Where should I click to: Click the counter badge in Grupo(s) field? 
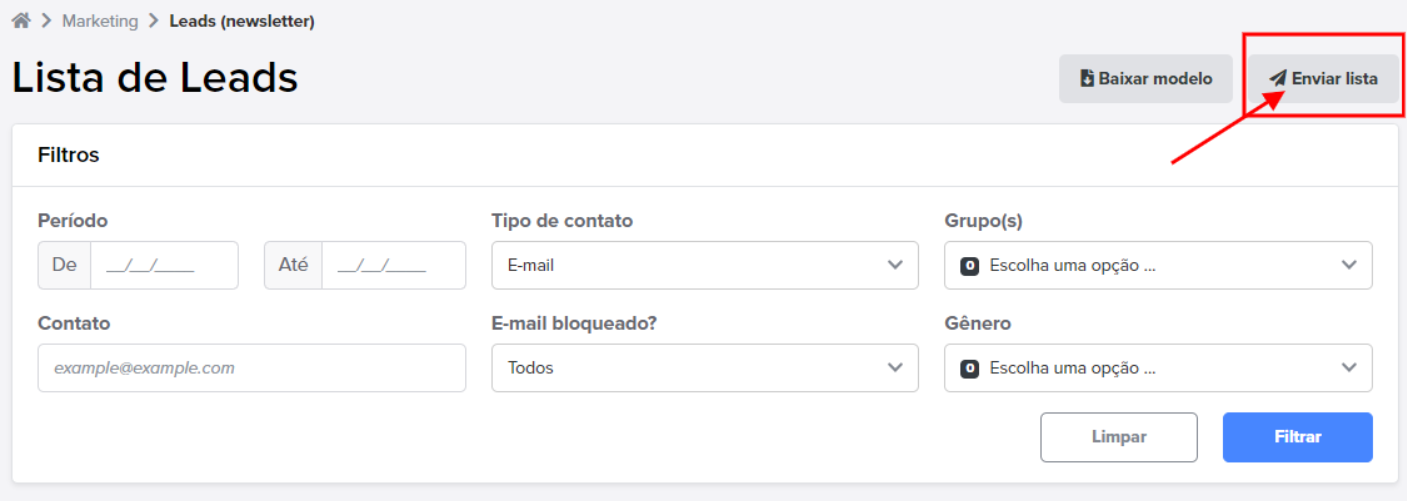(x=969, y=266)
